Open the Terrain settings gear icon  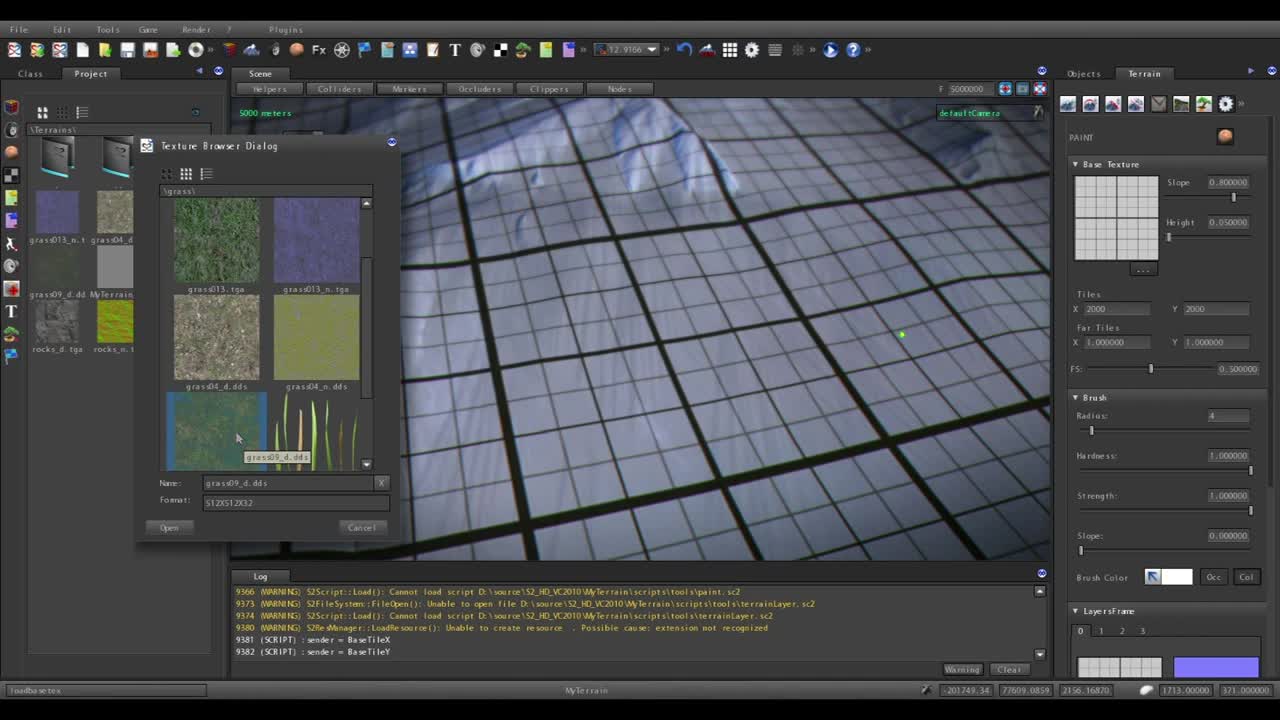[1226, 104]
